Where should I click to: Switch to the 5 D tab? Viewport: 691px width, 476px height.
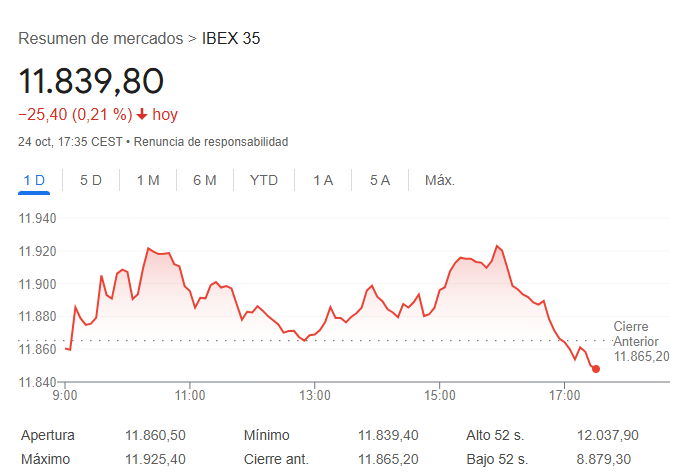pos(91,180)
